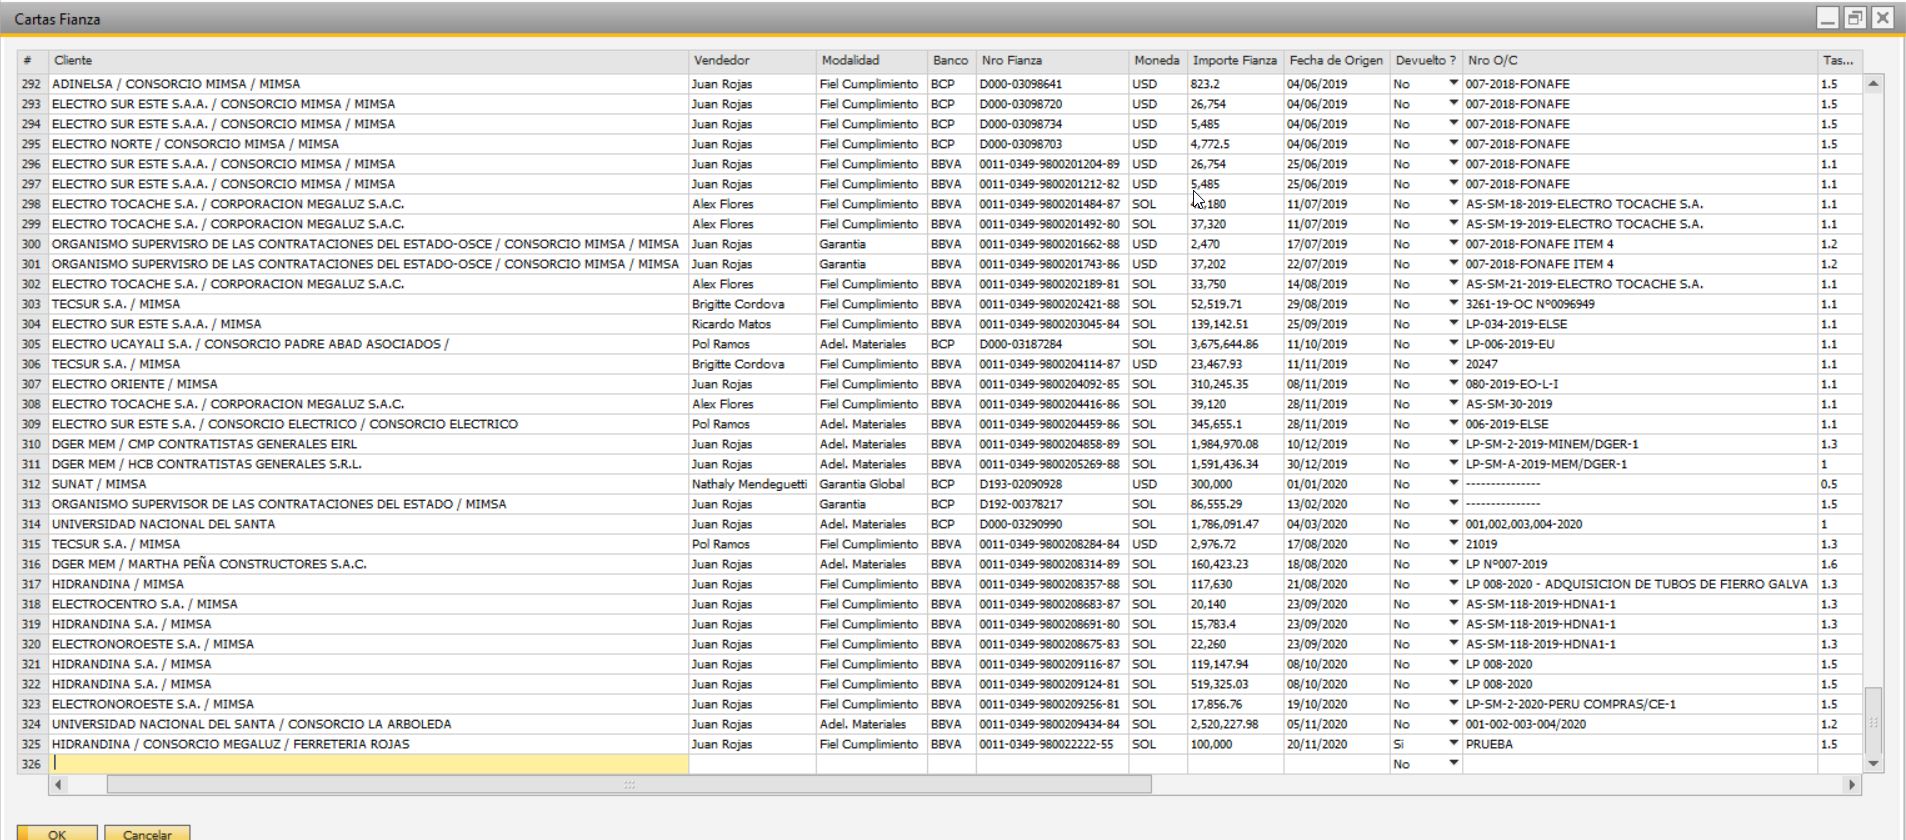This screenshot has height=840, width=1906.
Task: Click the Nro O/C column header
Action: pyautogui.click(x=1640, y=61)
